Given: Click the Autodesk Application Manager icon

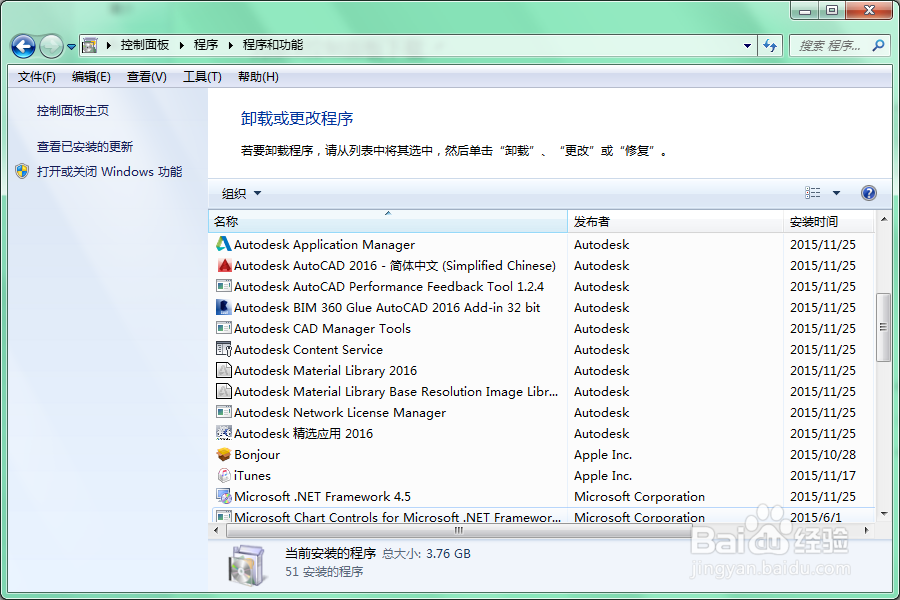Looking at the screenshot, I should pos(223,244).
